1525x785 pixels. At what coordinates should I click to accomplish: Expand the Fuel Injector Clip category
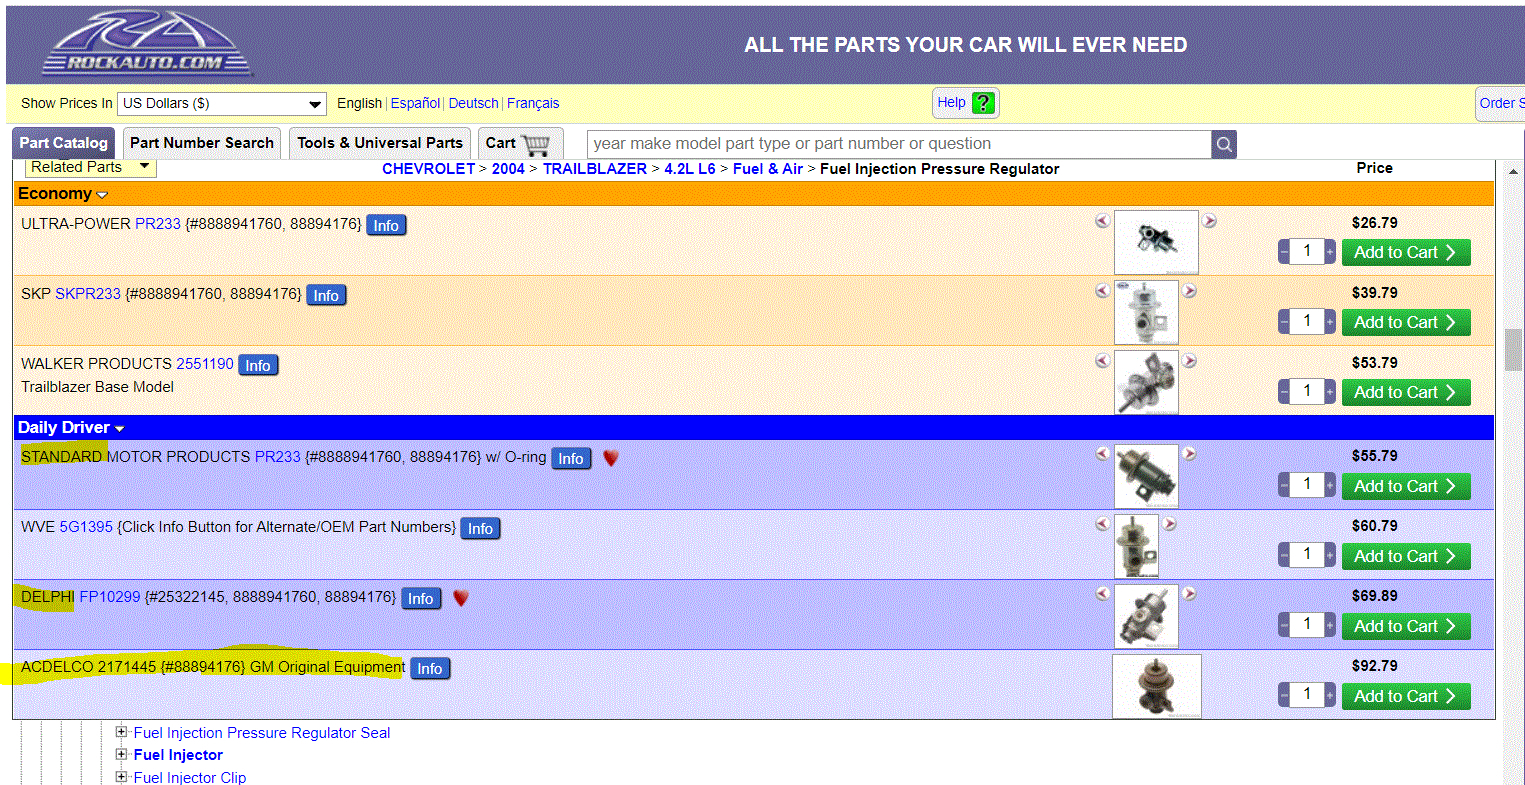coord(121,776)
